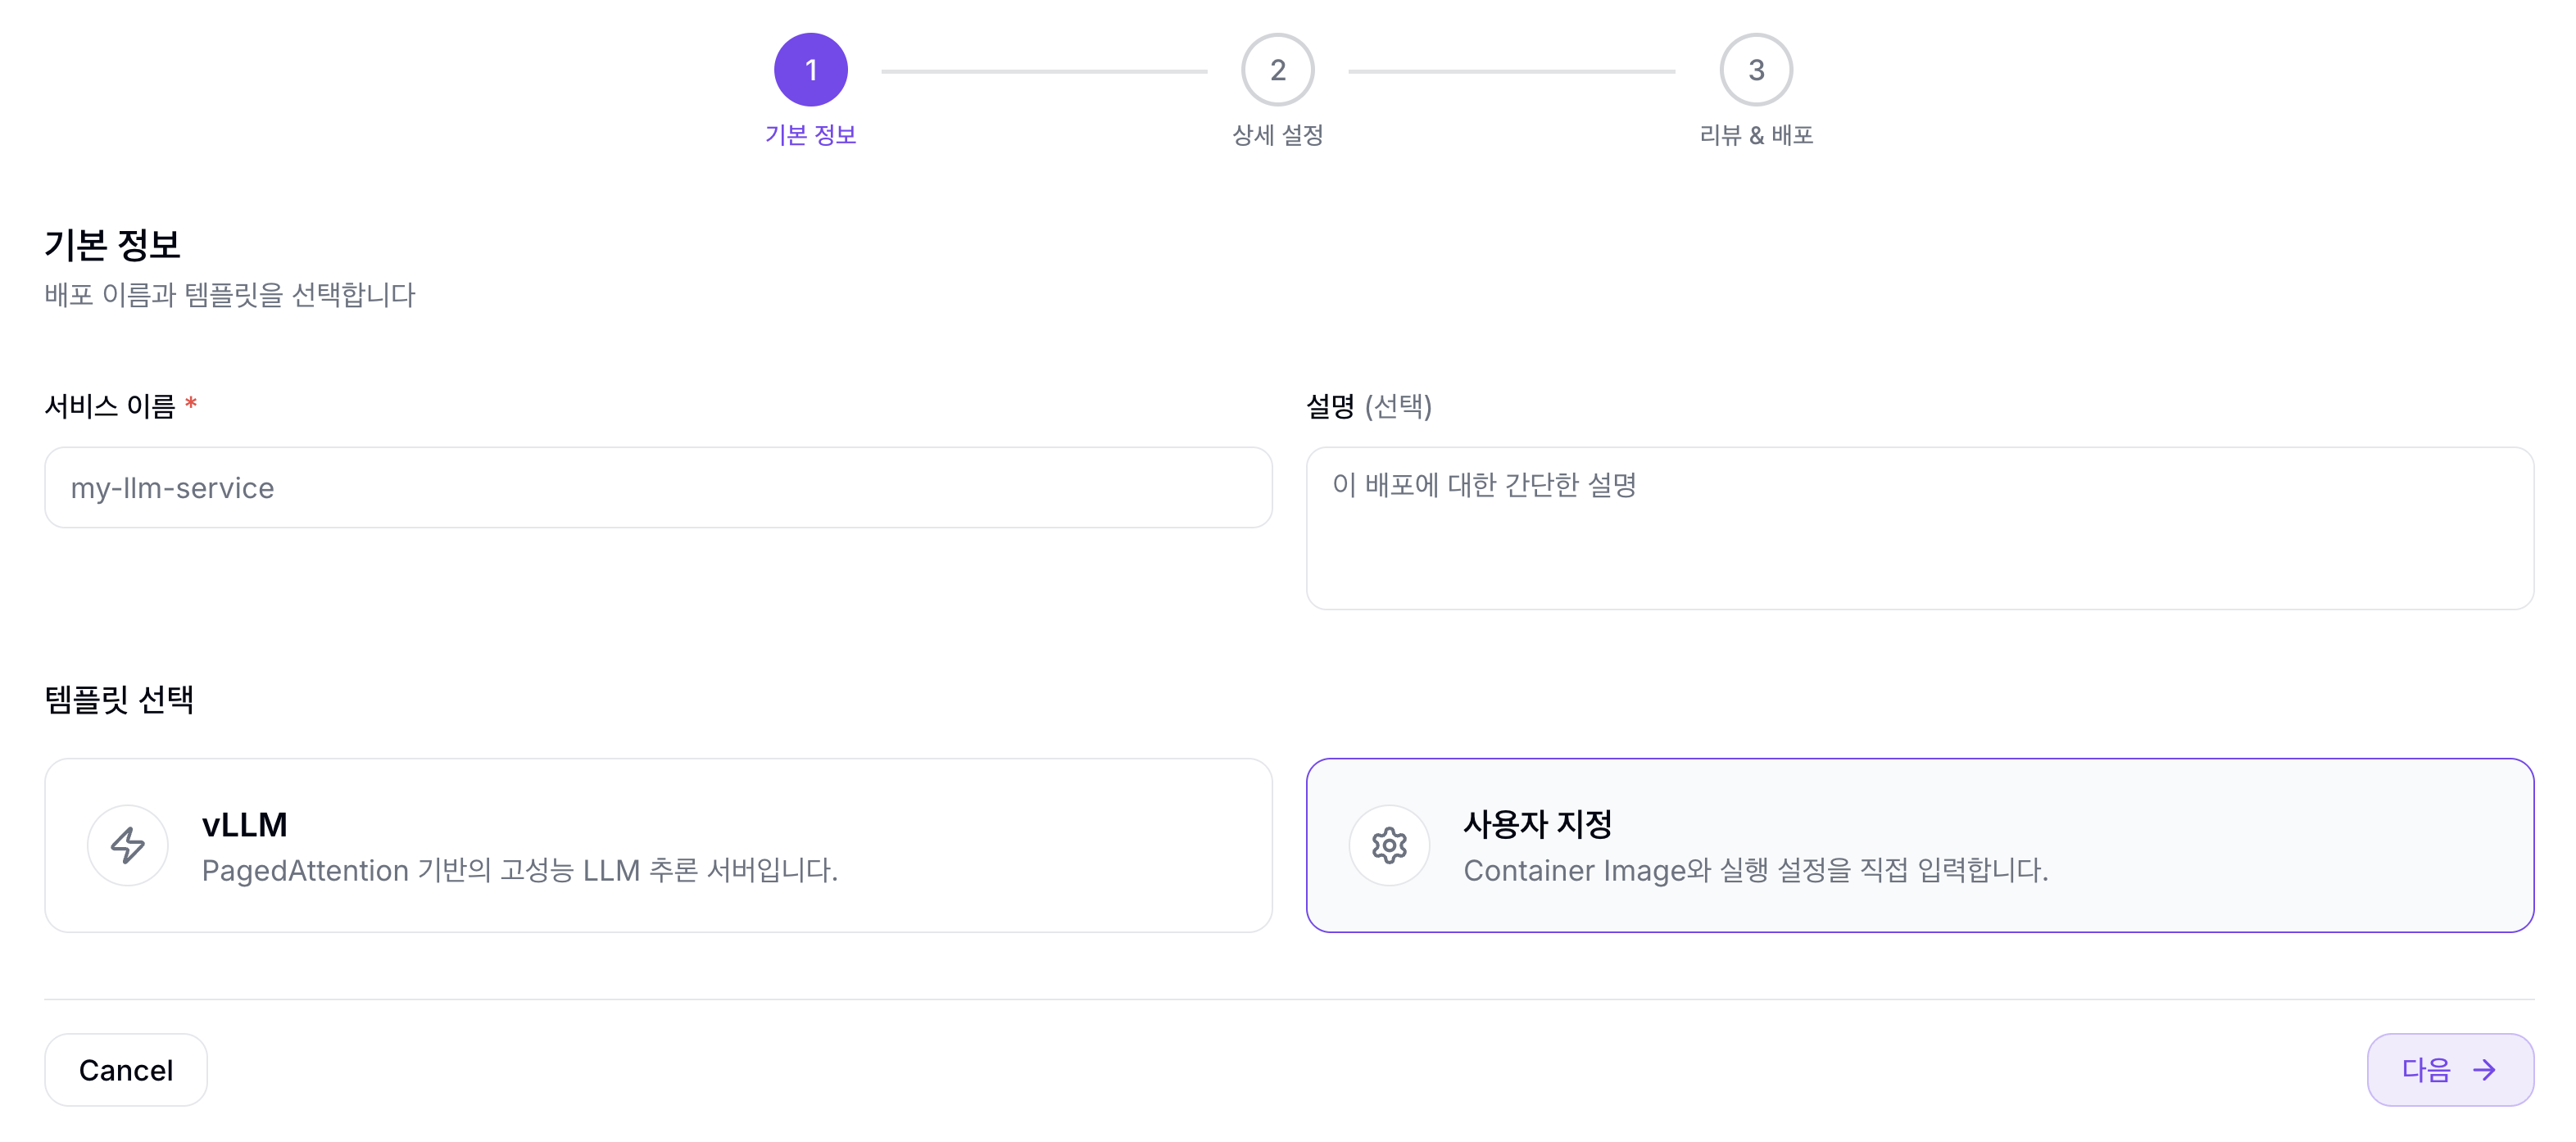Image resolution: width=2576 pixels, height=1142 pixels.
Task: Focus the 서비스 이름 input field
Action: pos(658,487)
